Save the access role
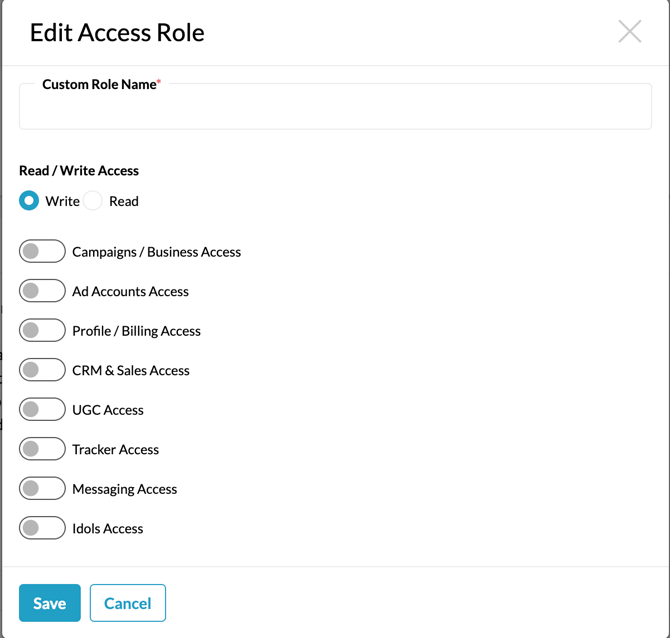The width and height of the screenshot is (670, 638). [49, 603]
